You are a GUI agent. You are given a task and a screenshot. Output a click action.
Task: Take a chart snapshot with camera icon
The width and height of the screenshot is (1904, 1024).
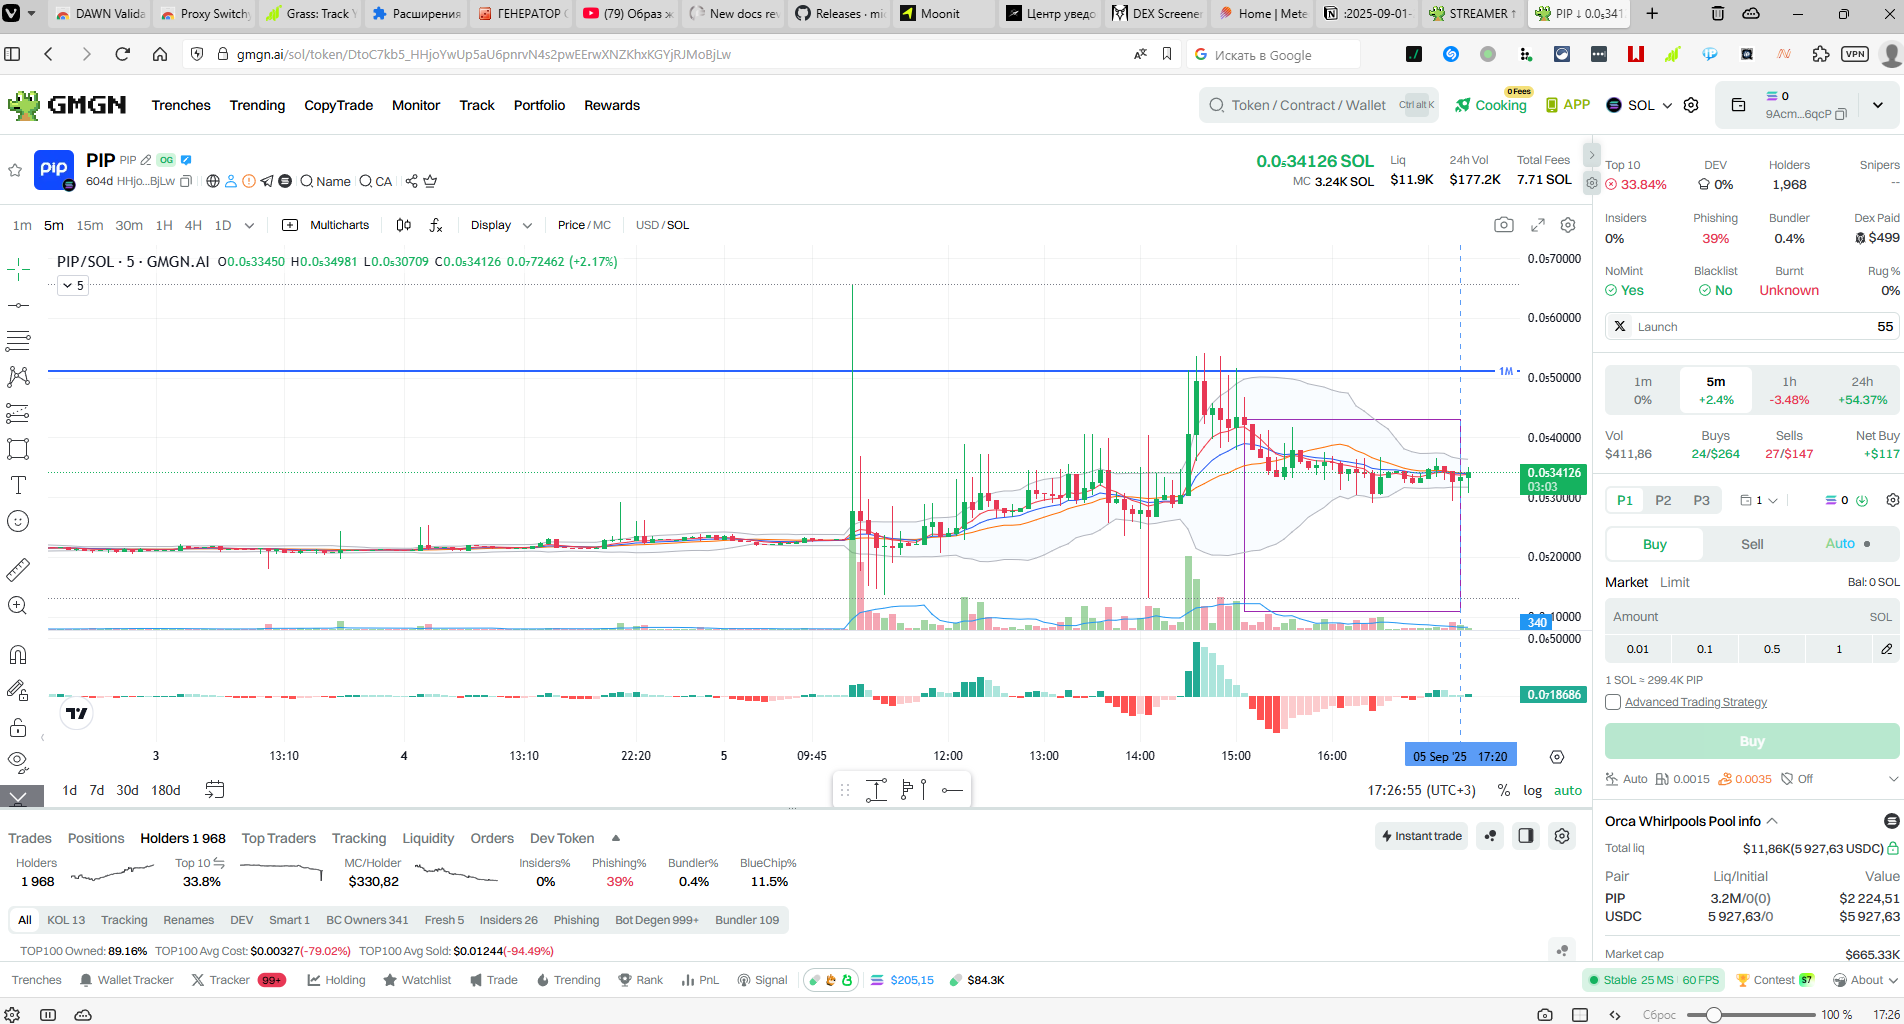[x=1504, y=225]
